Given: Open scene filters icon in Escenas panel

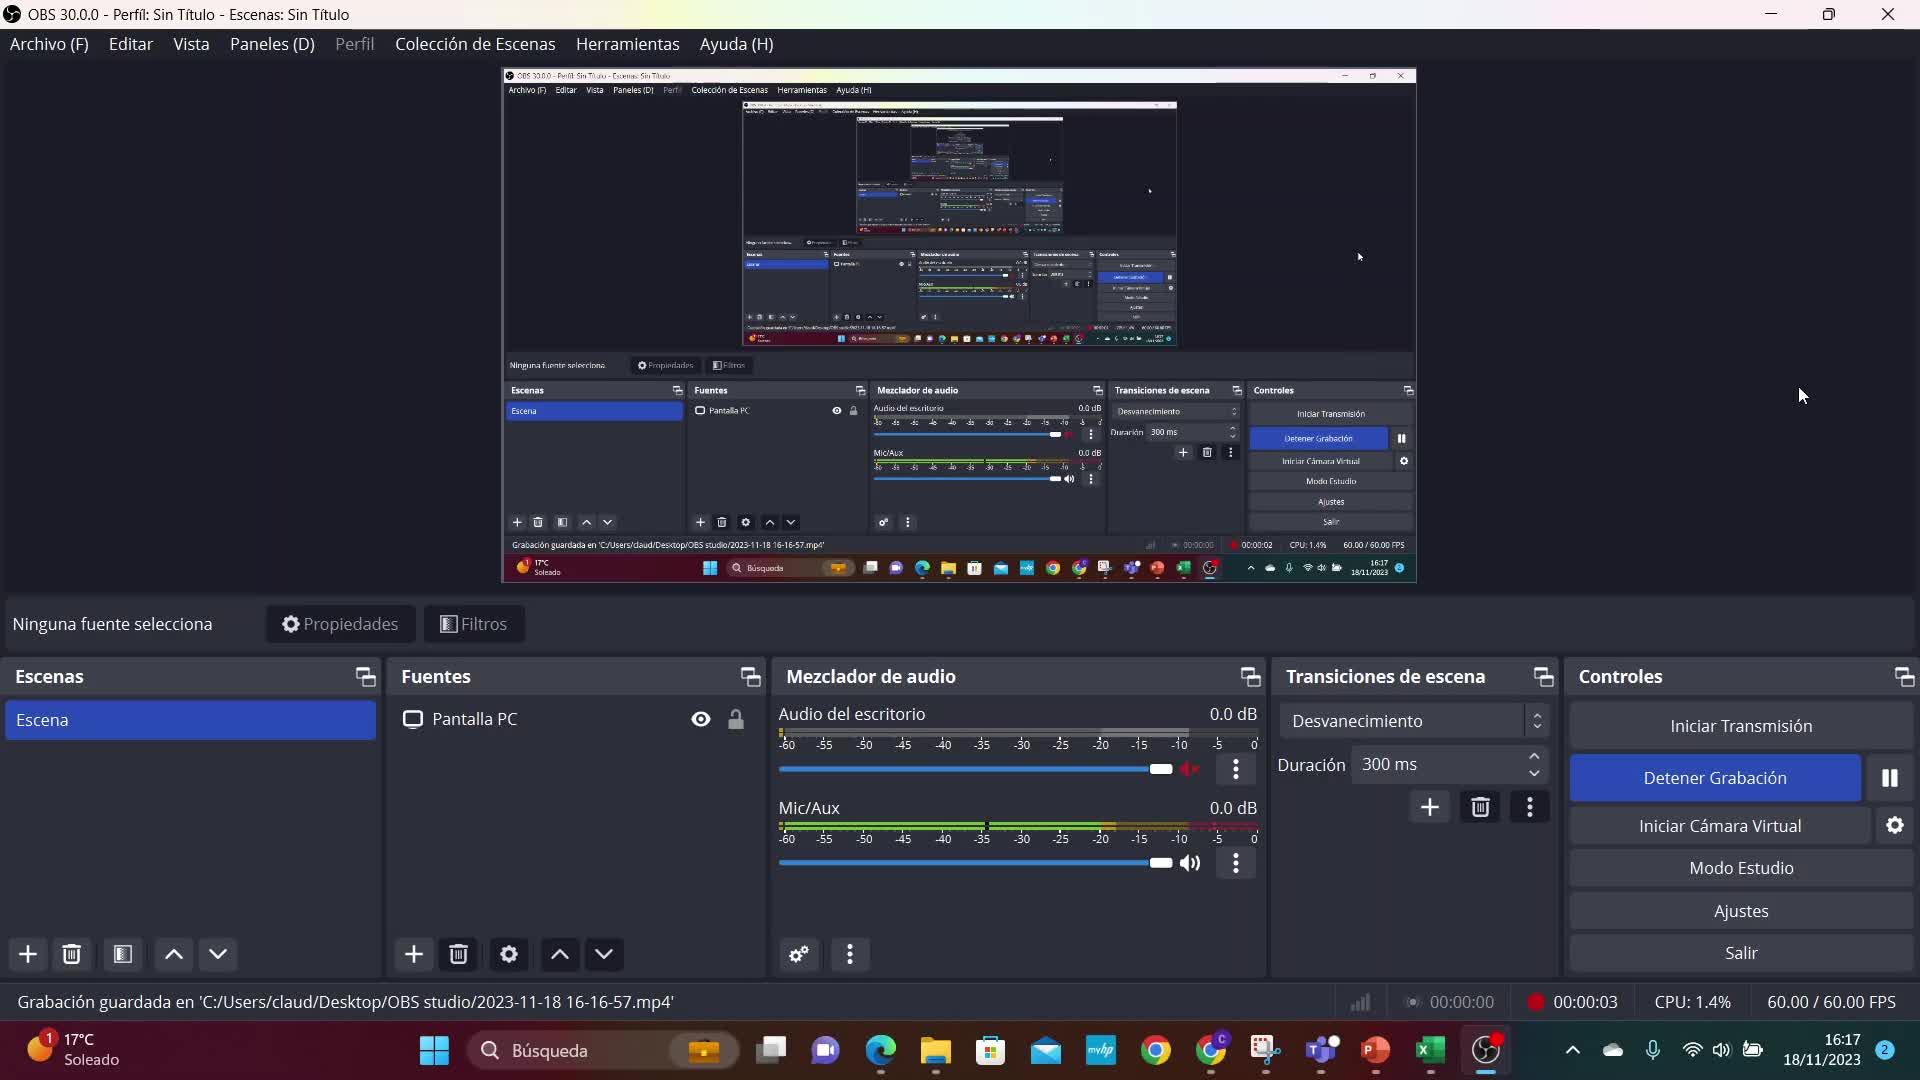Looking at the screenshot, I should point(123,954).
